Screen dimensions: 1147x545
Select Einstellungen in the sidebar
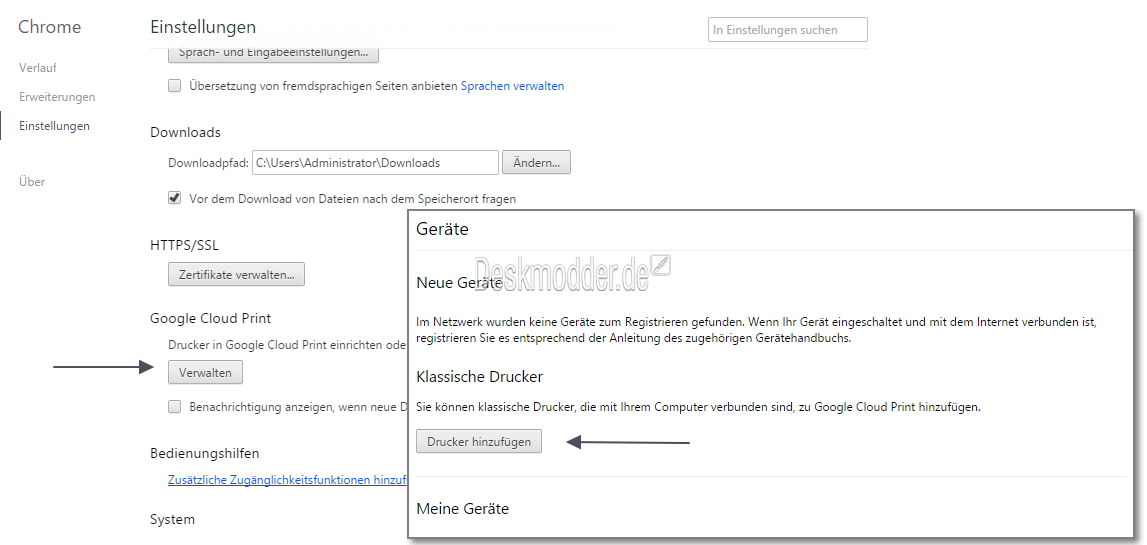point(54,126)
